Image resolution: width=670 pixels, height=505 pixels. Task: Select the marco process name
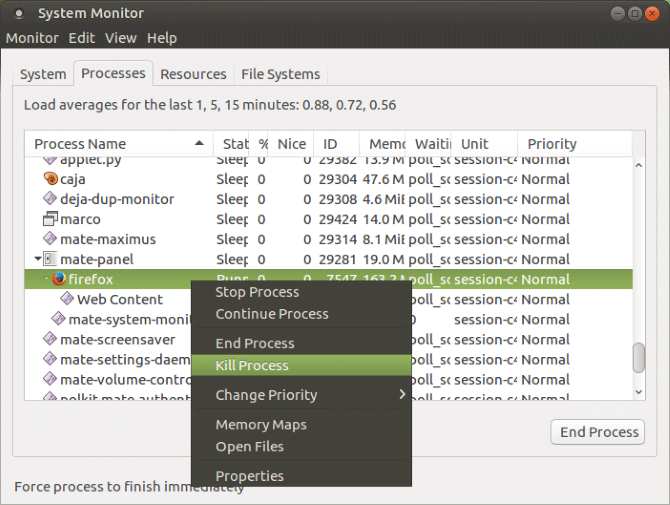(x=80, y=219)
